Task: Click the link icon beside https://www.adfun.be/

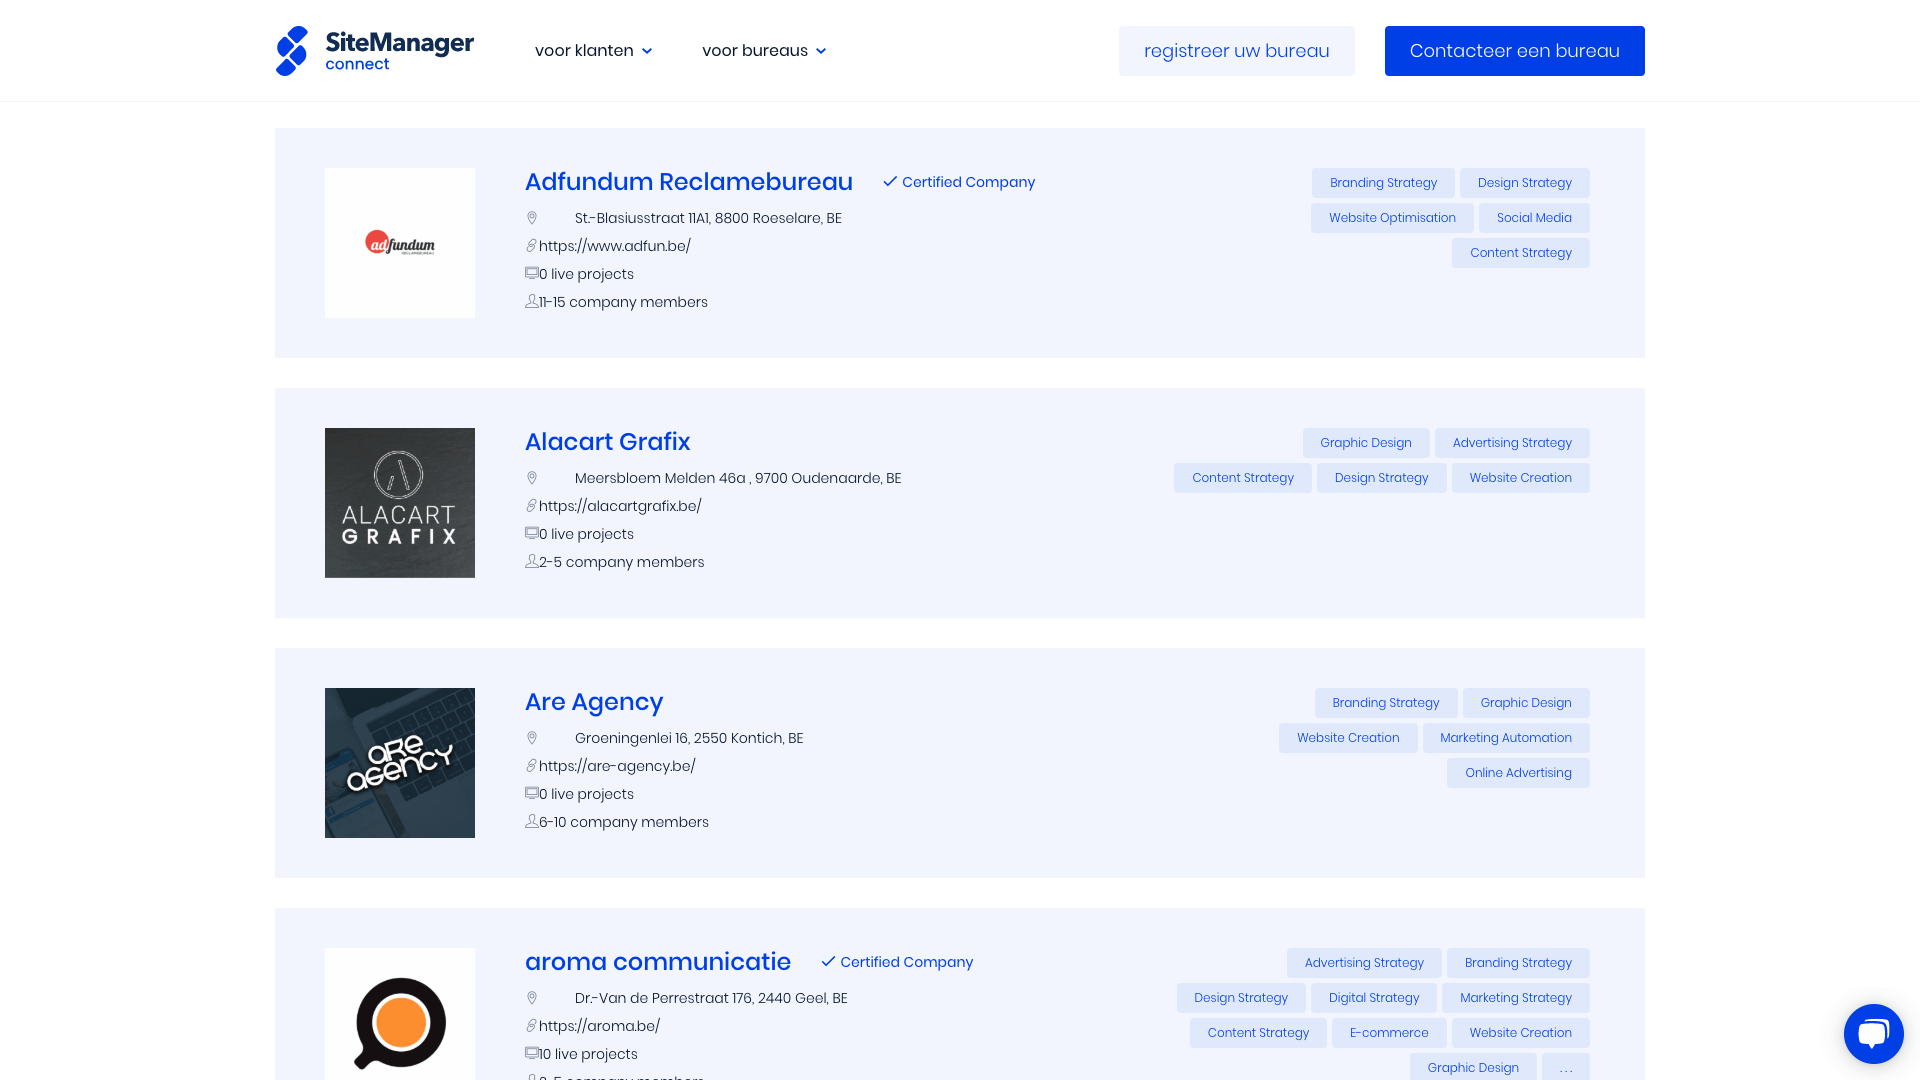Action: click(x=531, y=246)
